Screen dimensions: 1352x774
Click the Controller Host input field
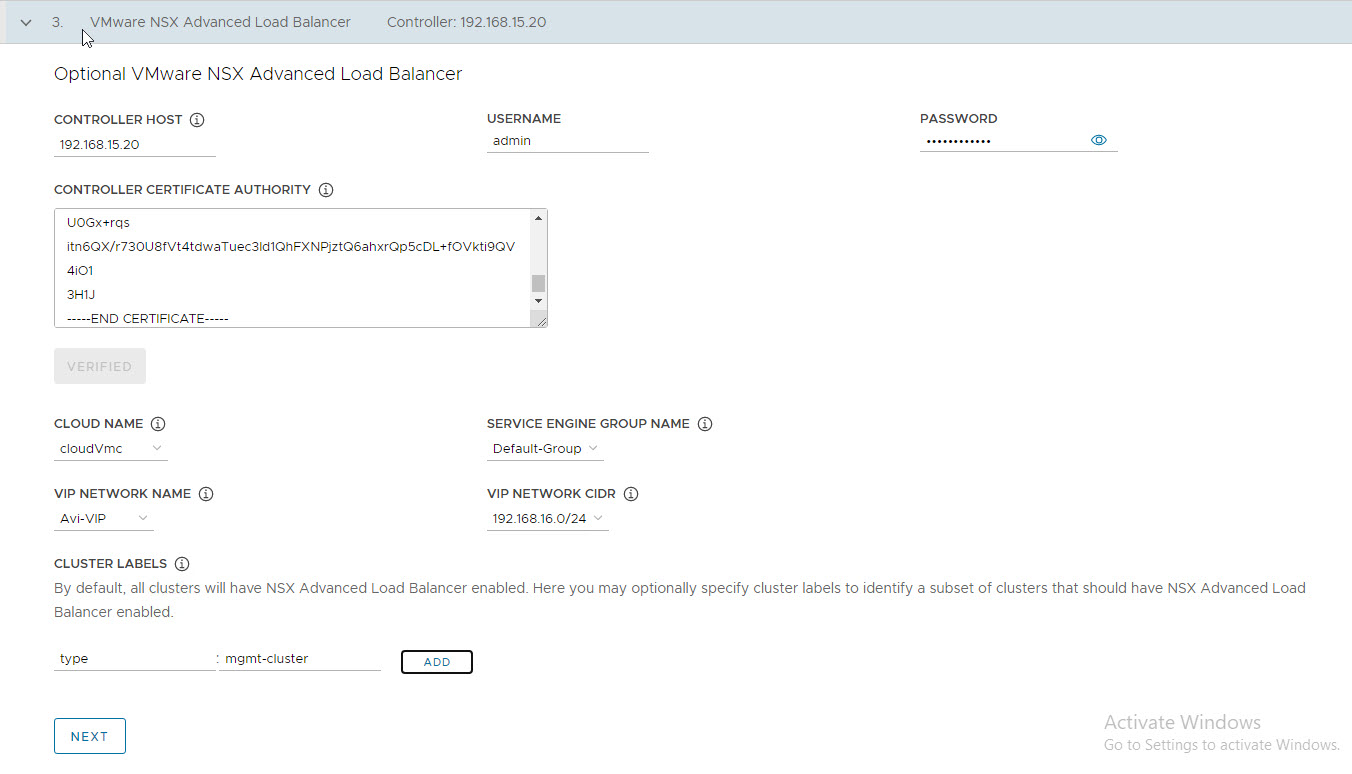(x=134, y=144)
